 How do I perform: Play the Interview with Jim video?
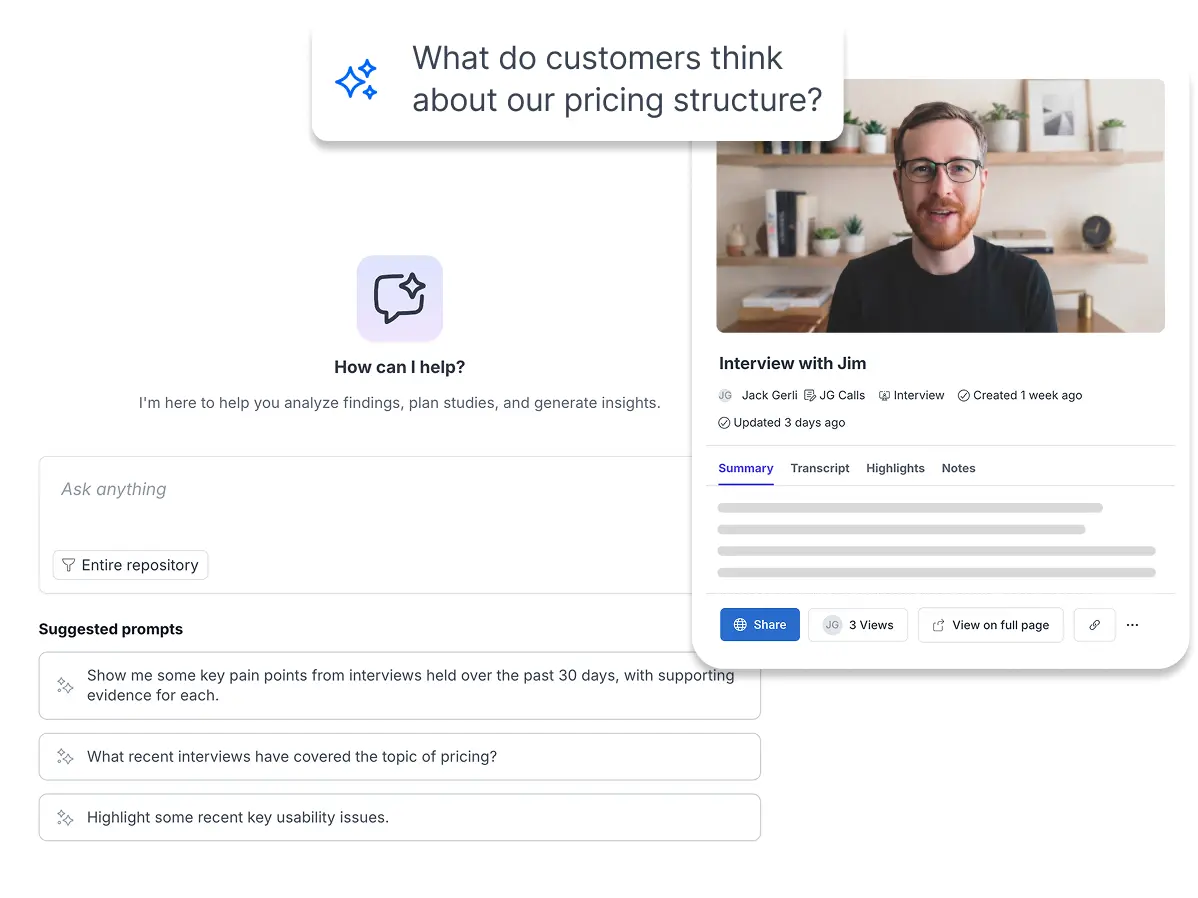pyautogui.click(x=941, y=206)
